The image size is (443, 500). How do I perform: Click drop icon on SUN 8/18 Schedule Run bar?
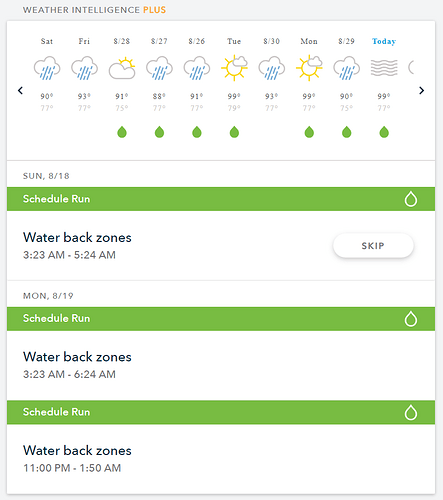point(411,199)
